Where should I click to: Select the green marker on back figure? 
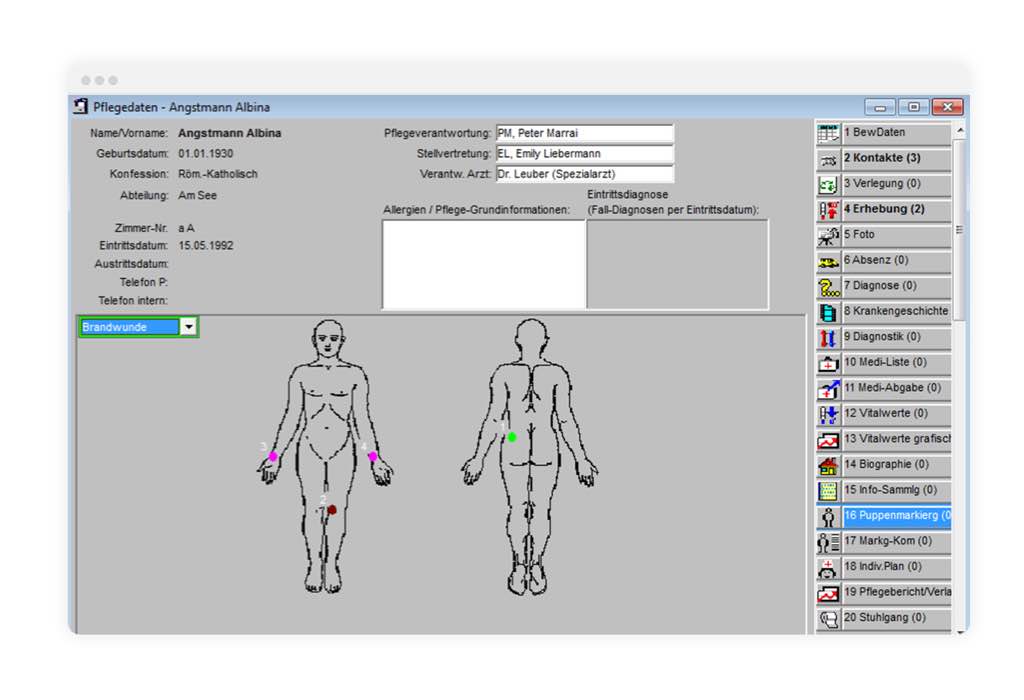pos(512,437)
